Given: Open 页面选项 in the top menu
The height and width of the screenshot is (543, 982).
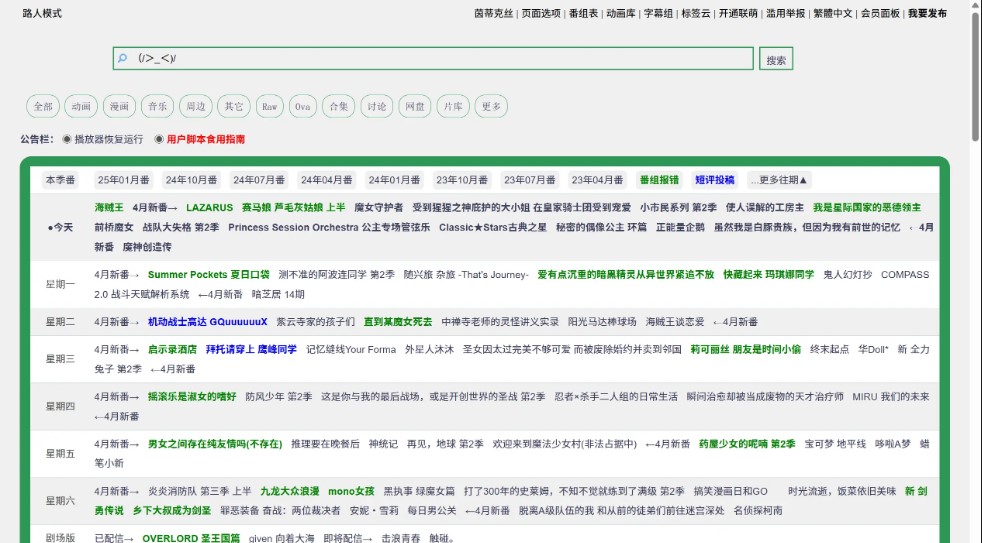Looking at the screenshot, I should (x=541, y=14).
